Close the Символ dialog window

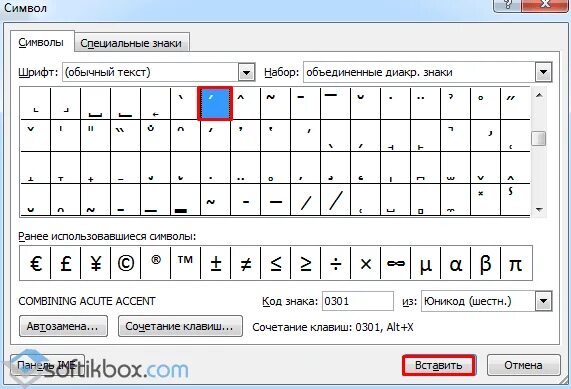(545, 5)
